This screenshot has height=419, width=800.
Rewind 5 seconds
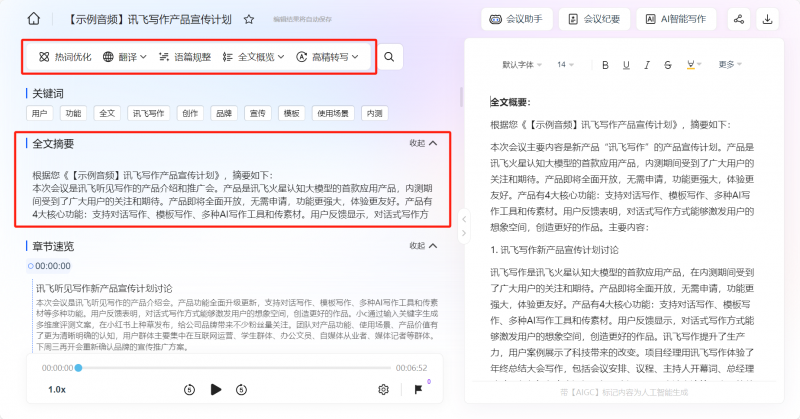click(x=189, y=390)
